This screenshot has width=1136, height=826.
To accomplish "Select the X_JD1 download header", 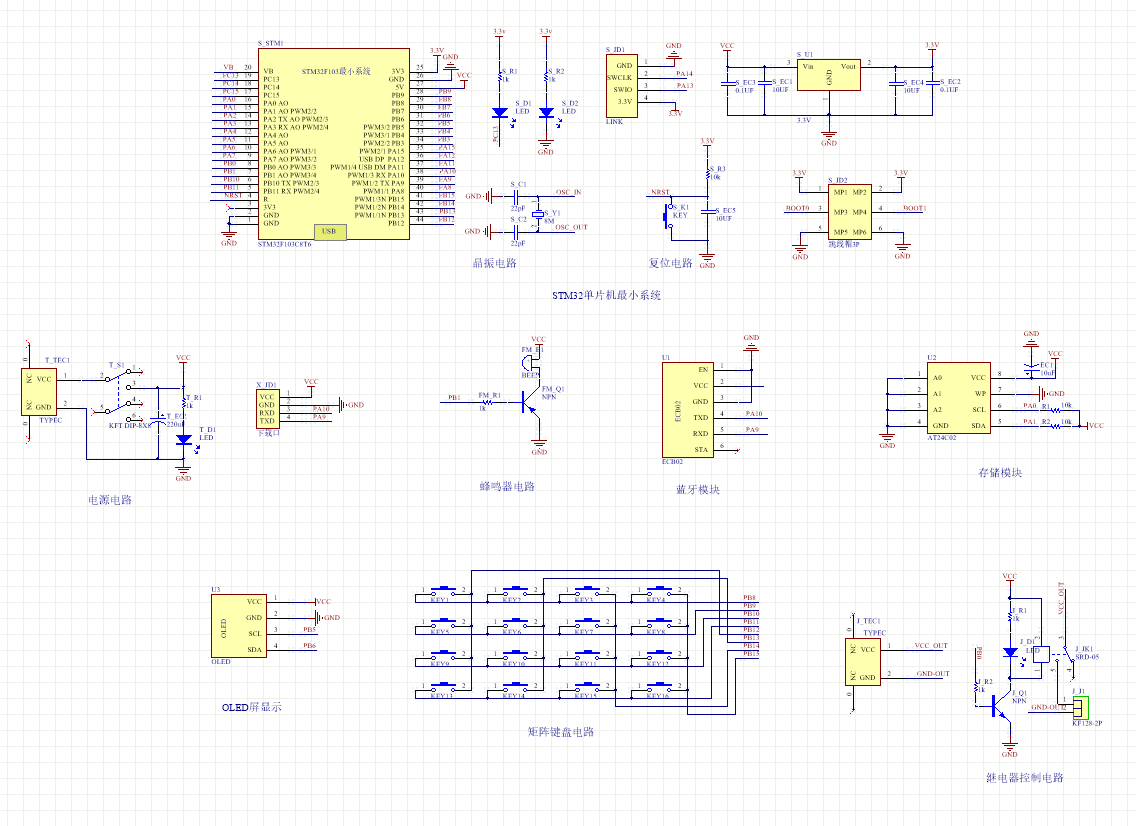I will click(267, 409).
